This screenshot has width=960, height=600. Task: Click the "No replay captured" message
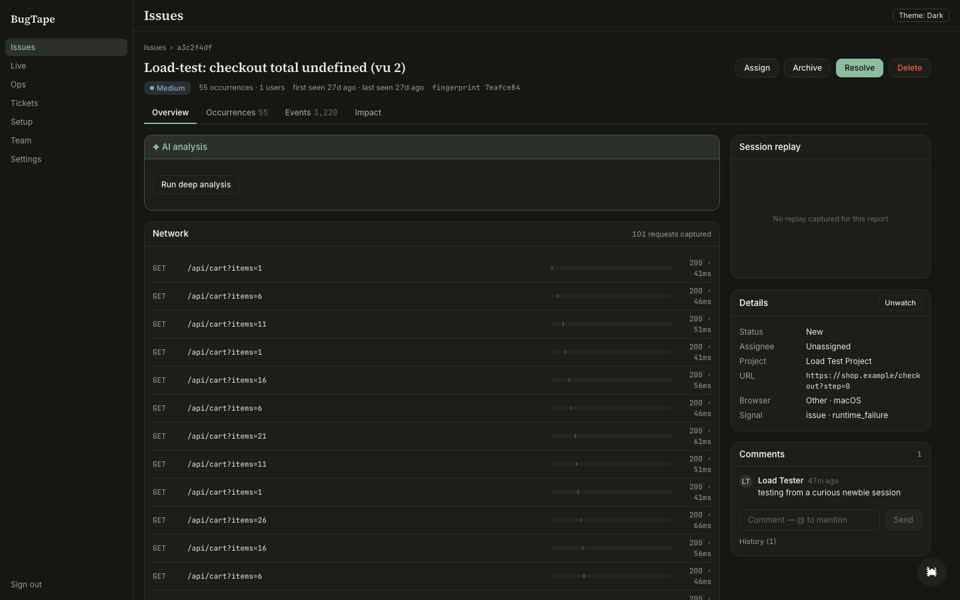click(830, 219)
